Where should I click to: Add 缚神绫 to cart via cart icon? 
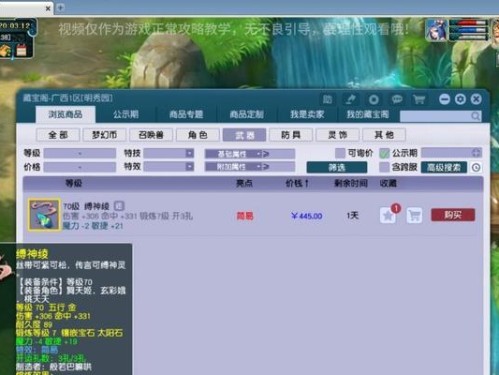(x=414, y=216)
